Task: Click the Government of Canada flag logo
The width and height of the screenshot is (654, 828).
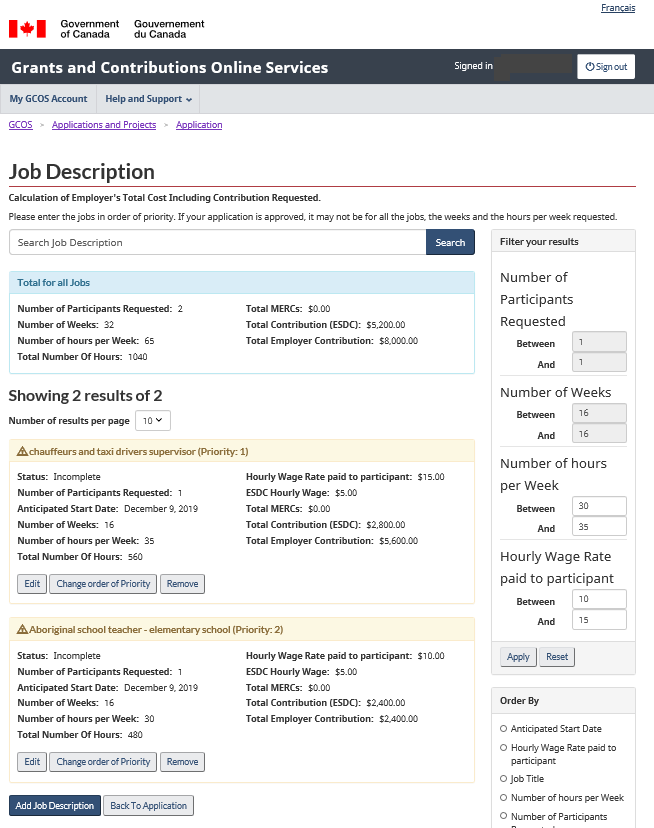Action: point(28,29)
